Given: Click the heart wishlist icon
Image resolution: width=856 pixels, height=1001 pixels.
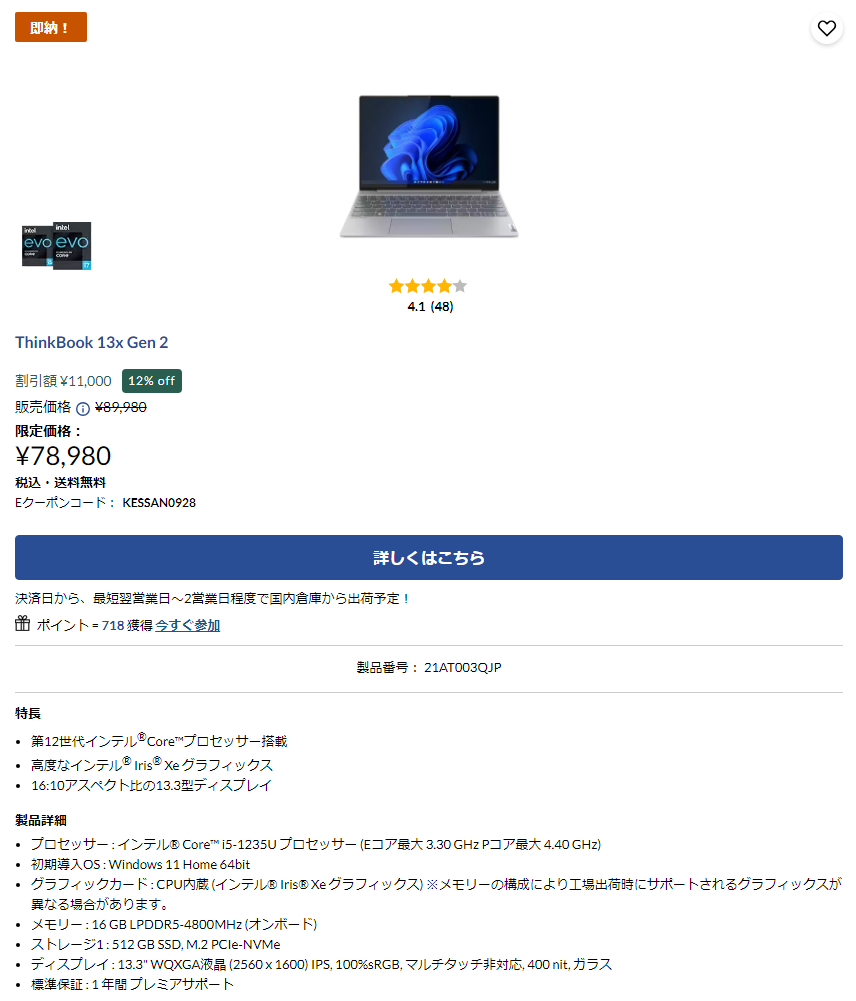Looking at the screenshot, I should [826, 28].
